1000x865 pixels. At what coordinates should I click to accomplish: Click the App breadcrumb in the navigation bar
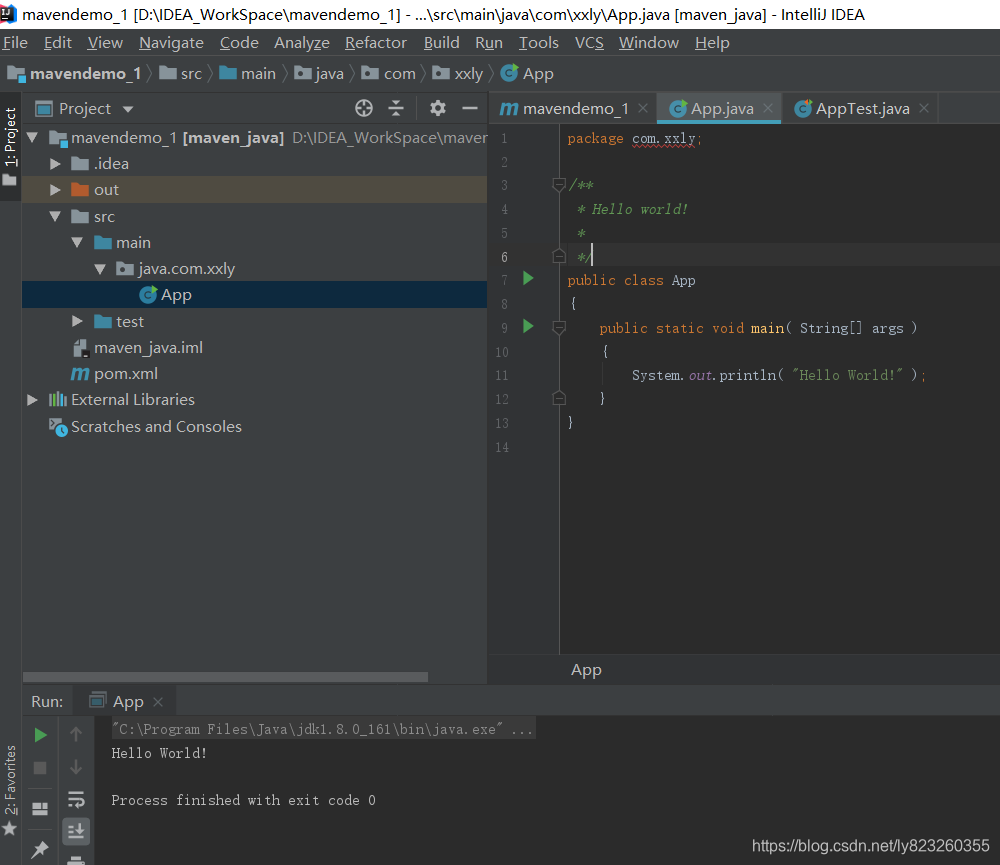527,74
